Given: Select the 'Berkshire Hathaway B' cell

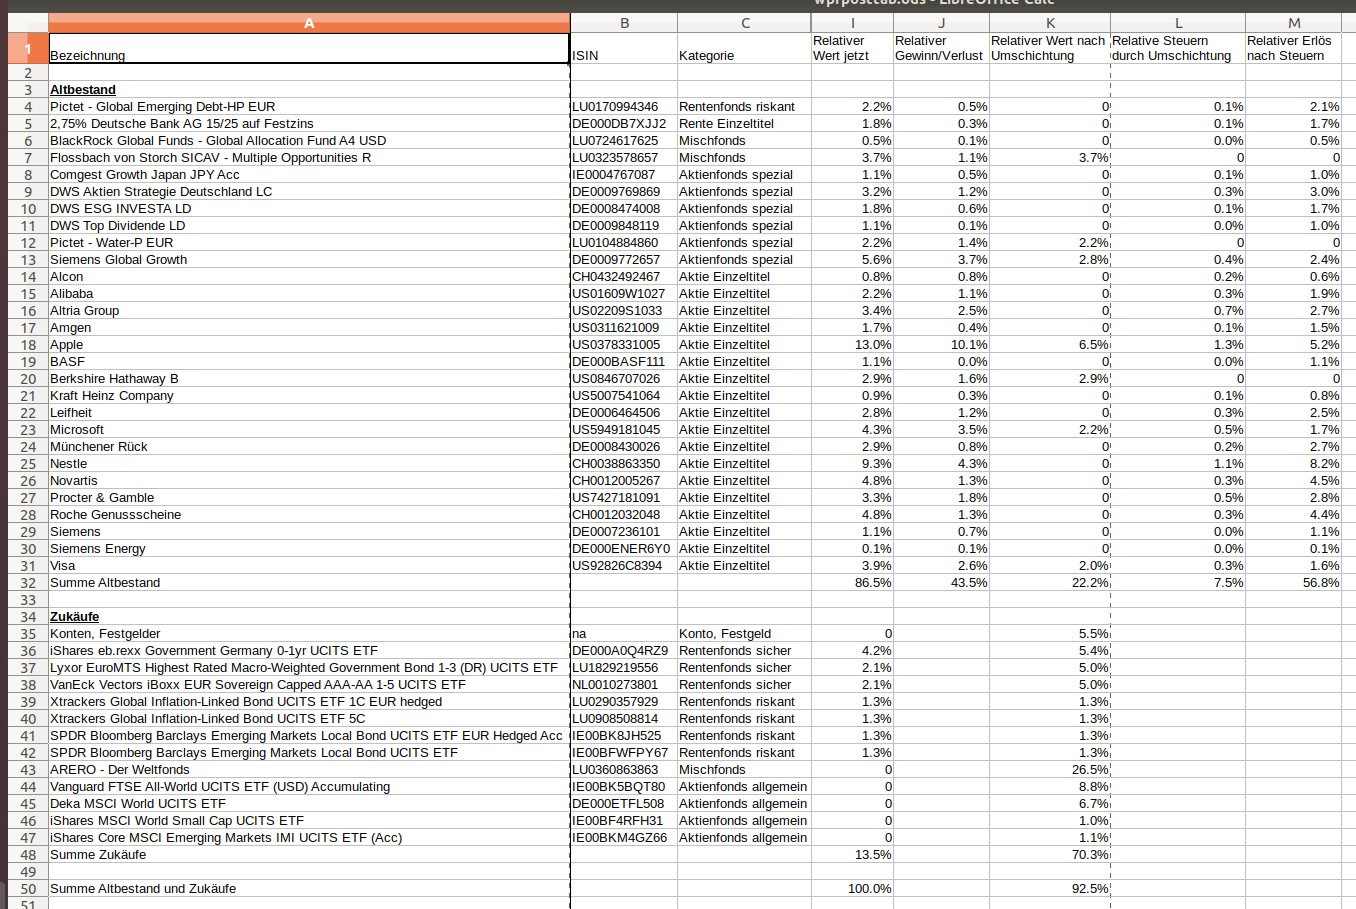Looking at the screenshot, I should pos(309,379).
